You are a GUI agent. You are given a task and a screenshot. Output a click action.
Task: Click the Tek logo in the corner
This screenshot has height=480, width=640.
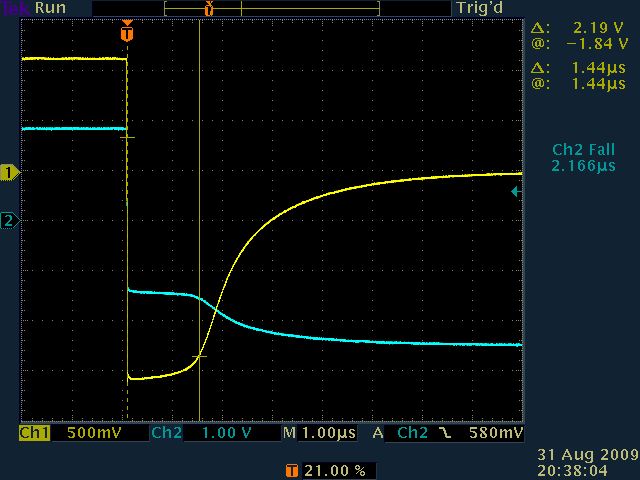16,8
